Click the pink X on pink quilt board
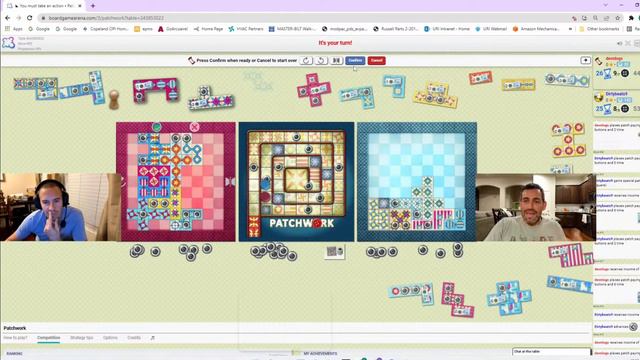 coord(194,127)
